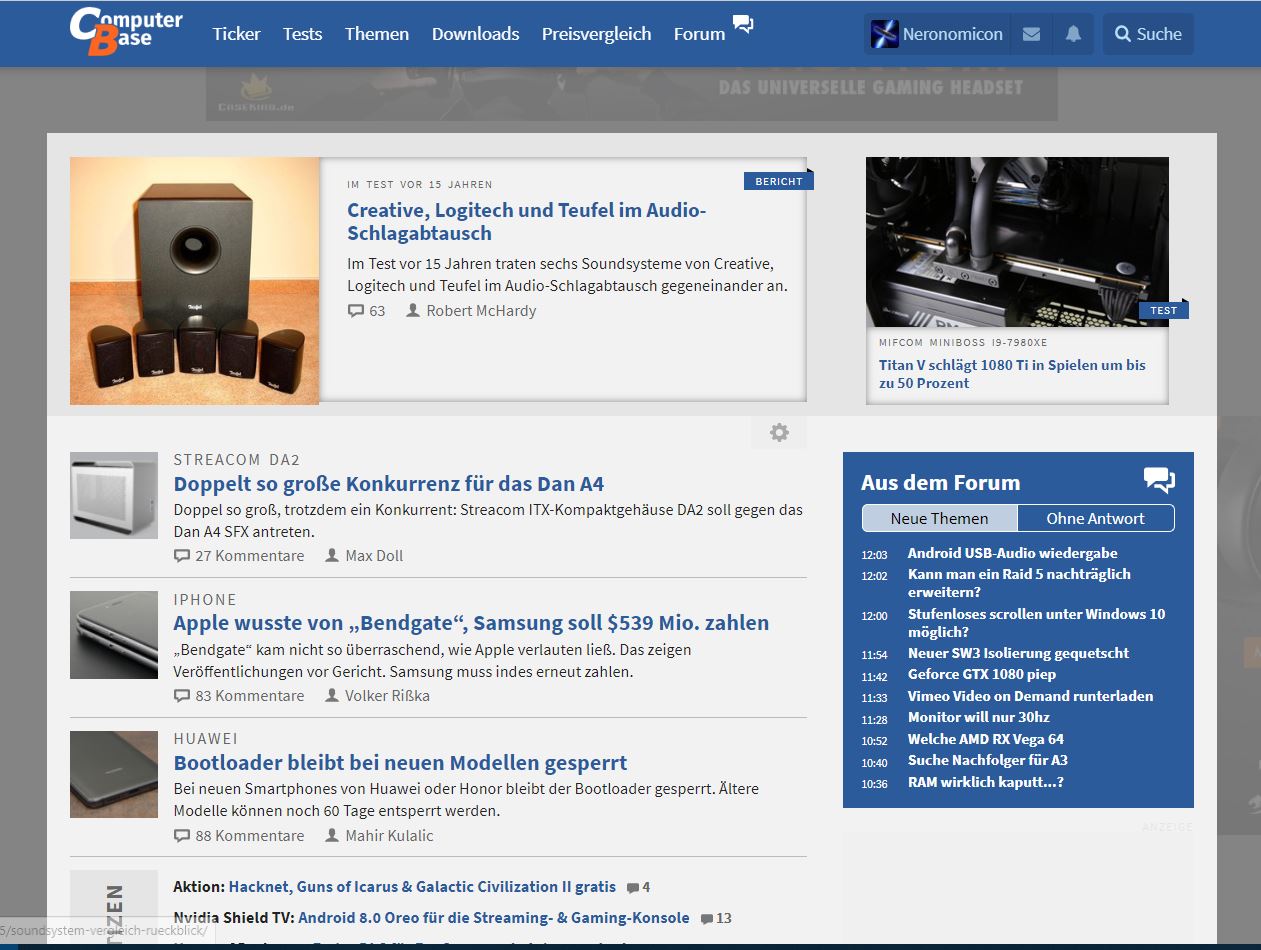Click the TEST tag label
The height and width of the screenshot is (950, 1261).
[1163, 310]
